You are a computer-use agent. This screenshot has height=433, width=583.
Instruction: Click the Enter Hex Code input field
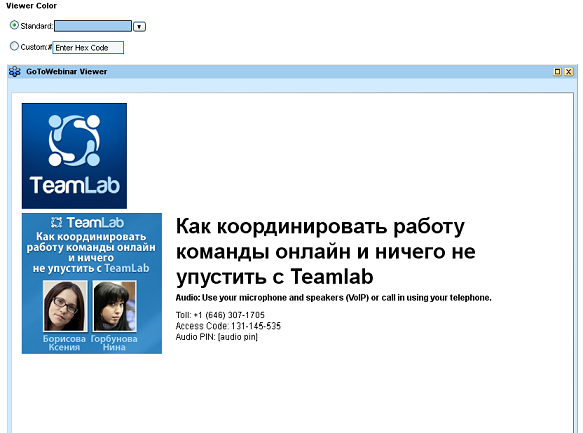pyautogui.click(x=88, y=48)
